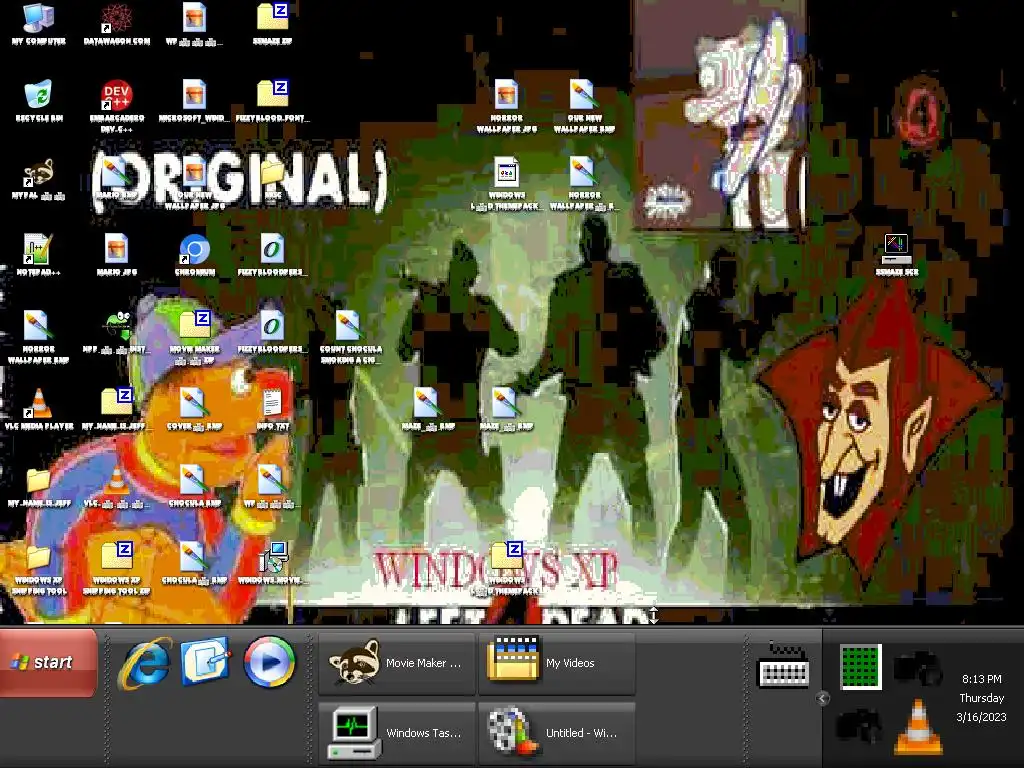The image size is (1024, 768).
Task: Switch to the My Videos taskbar button
Action: pyautogui.click(x=556, y=663)
